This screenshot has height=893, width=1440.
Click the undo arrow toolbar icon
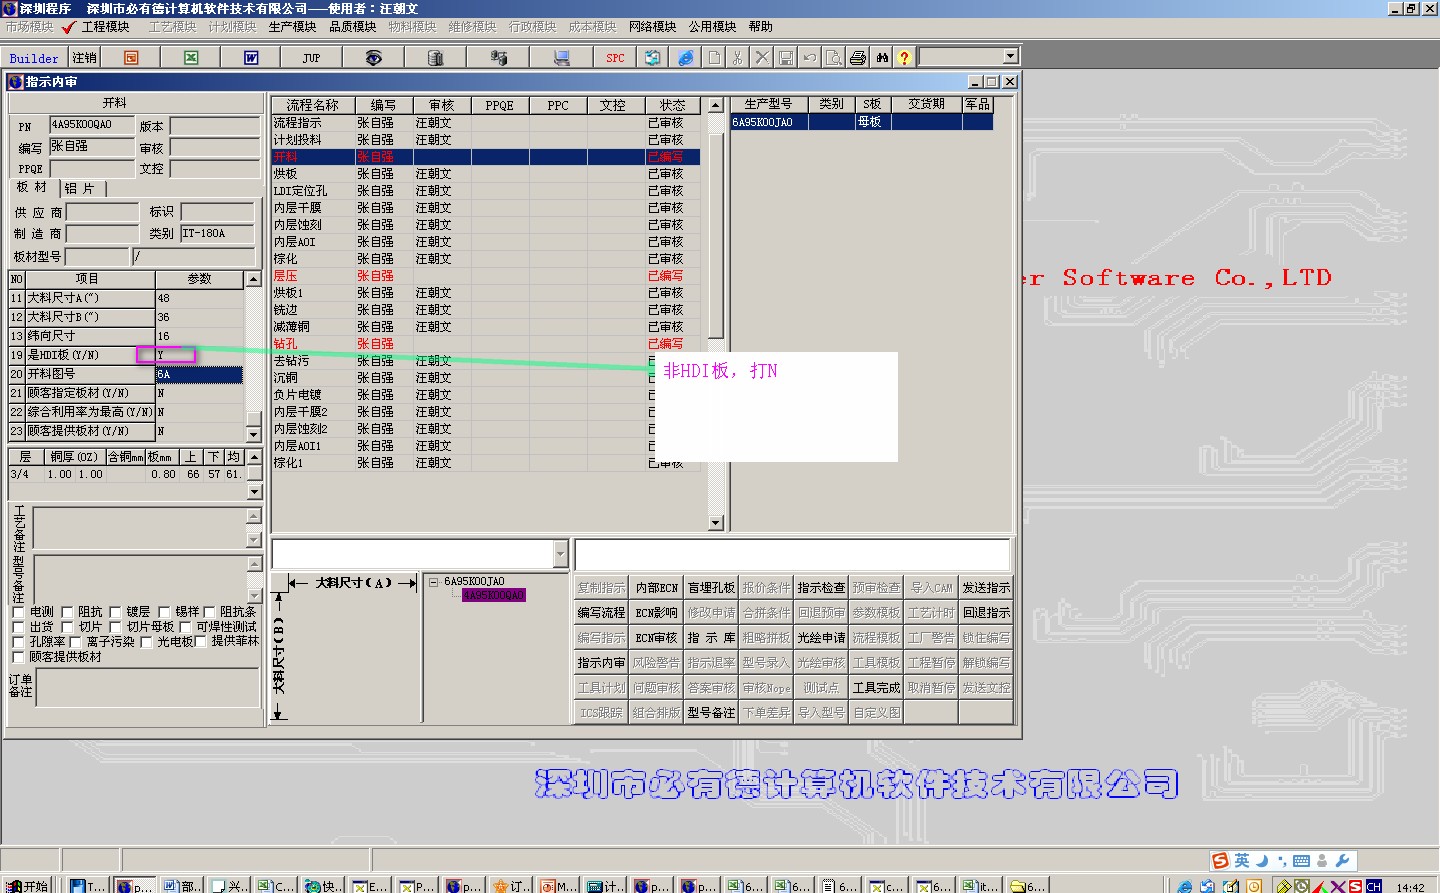point(810,58)
